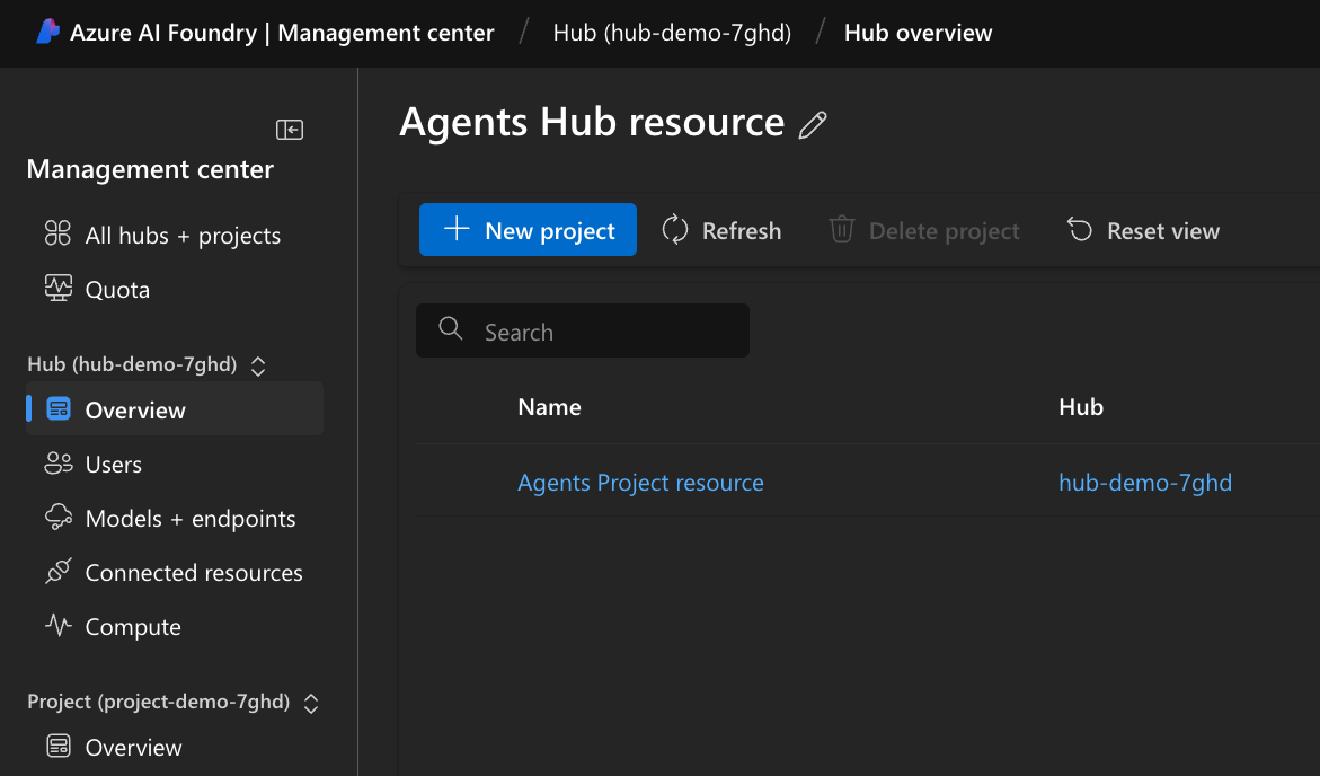This screenshot has width=1320, height=776.
Task: Click the pencil icon to rename the hub
Action: [813, 123]
